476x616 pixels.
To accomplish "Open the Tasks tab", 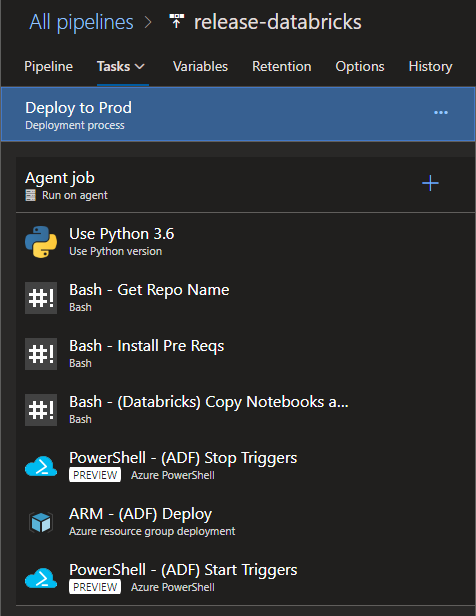I will coord(113,66).
